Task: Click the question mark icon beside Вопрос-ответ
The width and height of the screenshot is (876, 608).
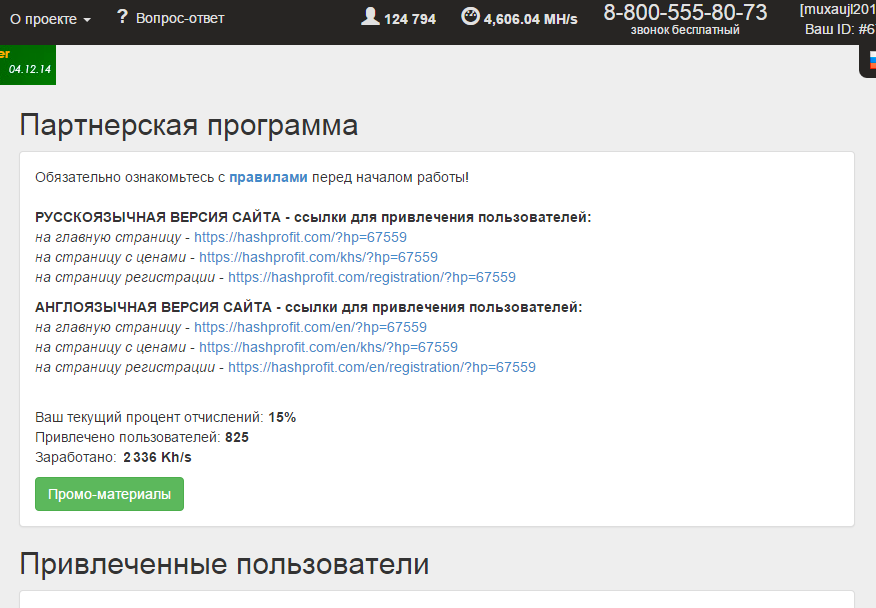Action: click(122, 17)
